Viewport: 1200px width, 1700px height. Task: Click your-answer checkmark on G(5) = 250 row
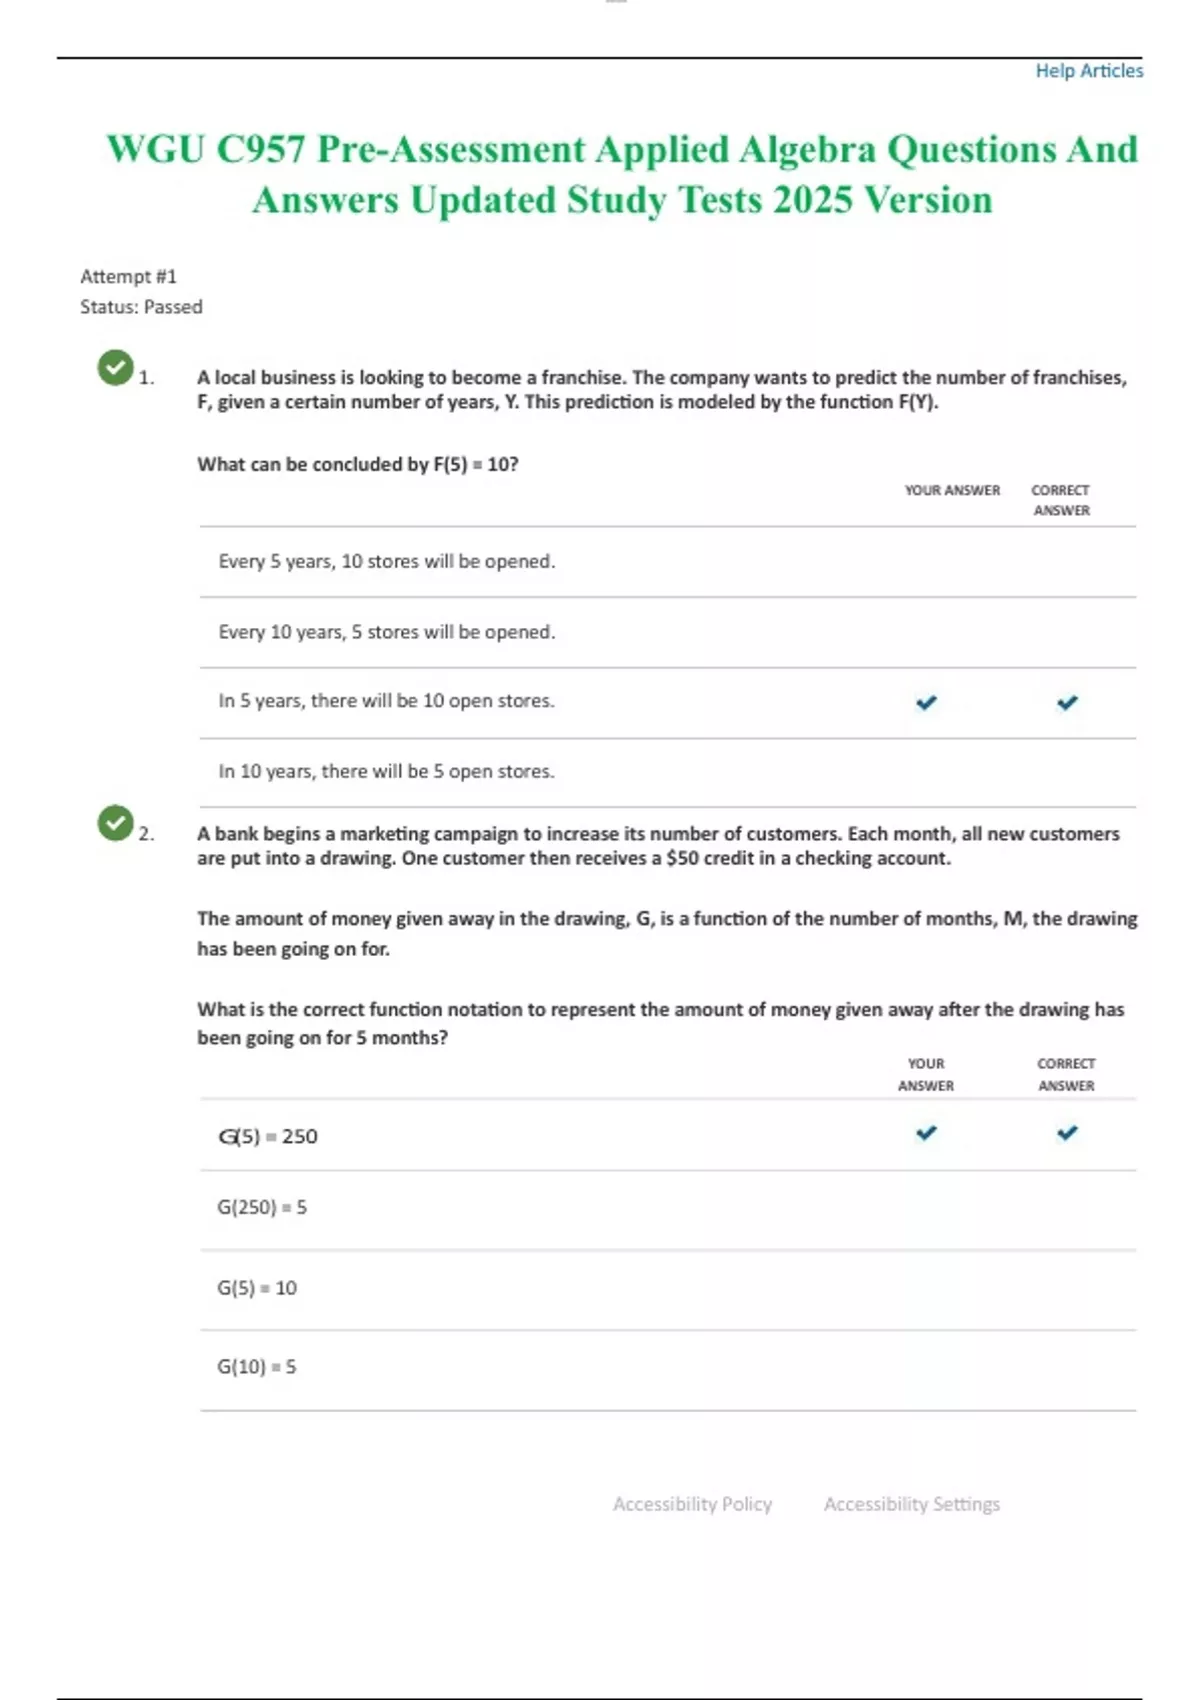926,1133
